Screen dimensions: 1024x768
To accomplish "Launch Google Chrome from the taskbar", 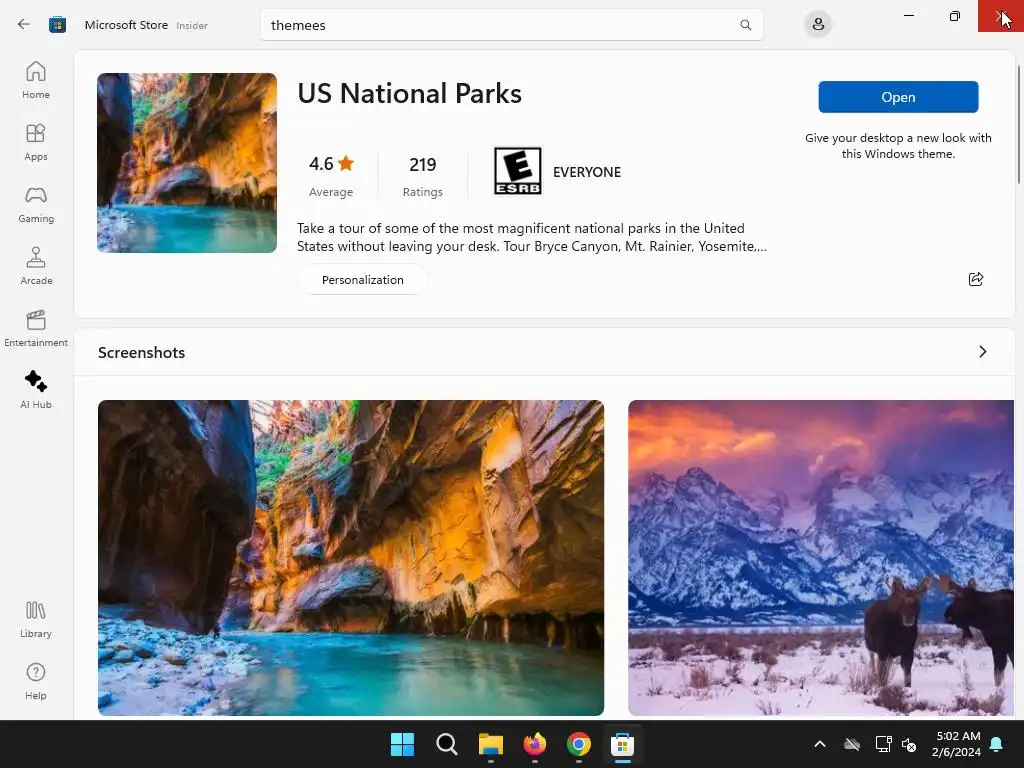I will click(x=579, y=744).
